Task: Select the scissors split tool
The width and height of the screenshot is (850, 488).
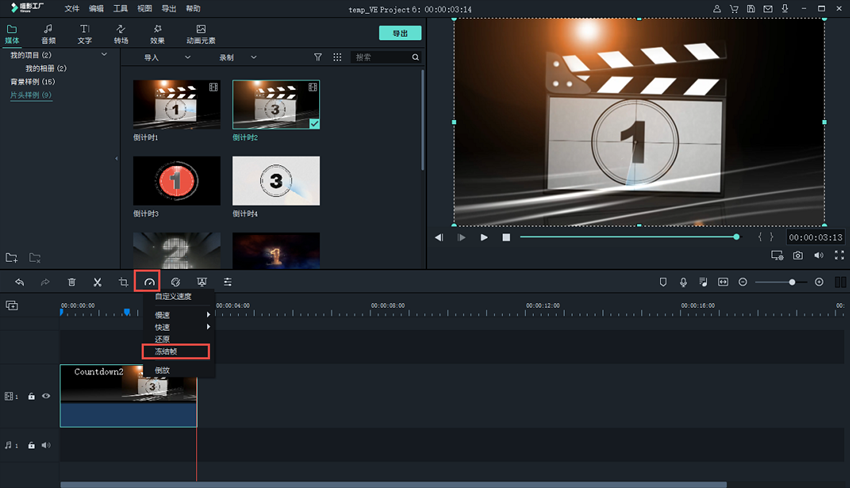Action: pos(97,283)
